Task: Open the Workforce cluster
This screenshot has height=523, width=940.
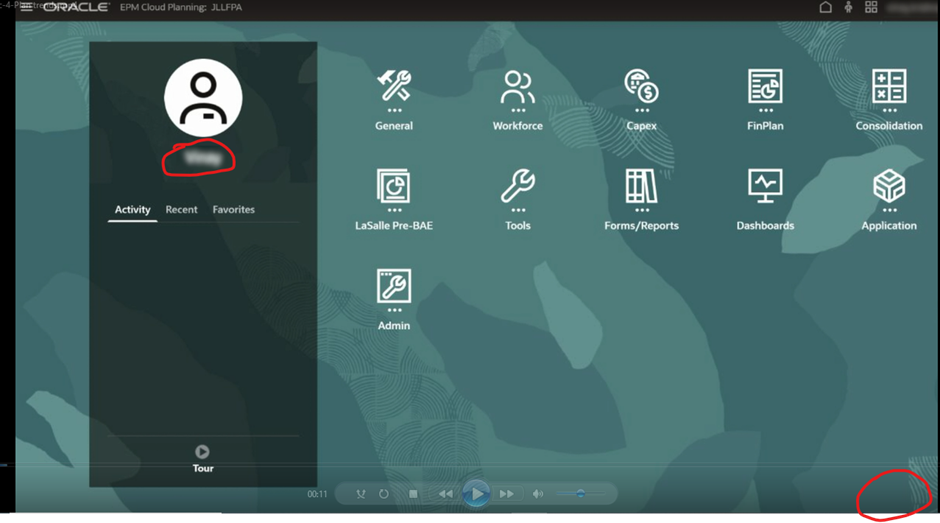Action: (x=517, y=101)
